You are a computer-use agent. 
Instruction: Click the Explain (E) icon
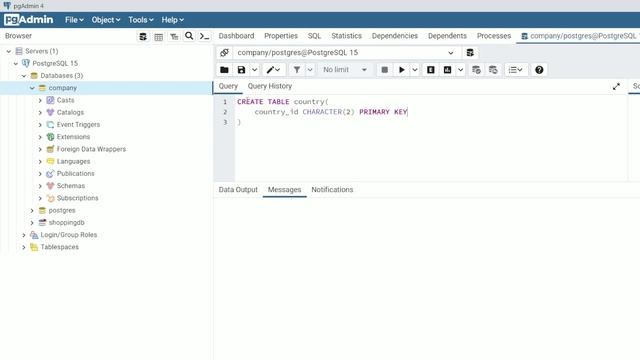431,70
